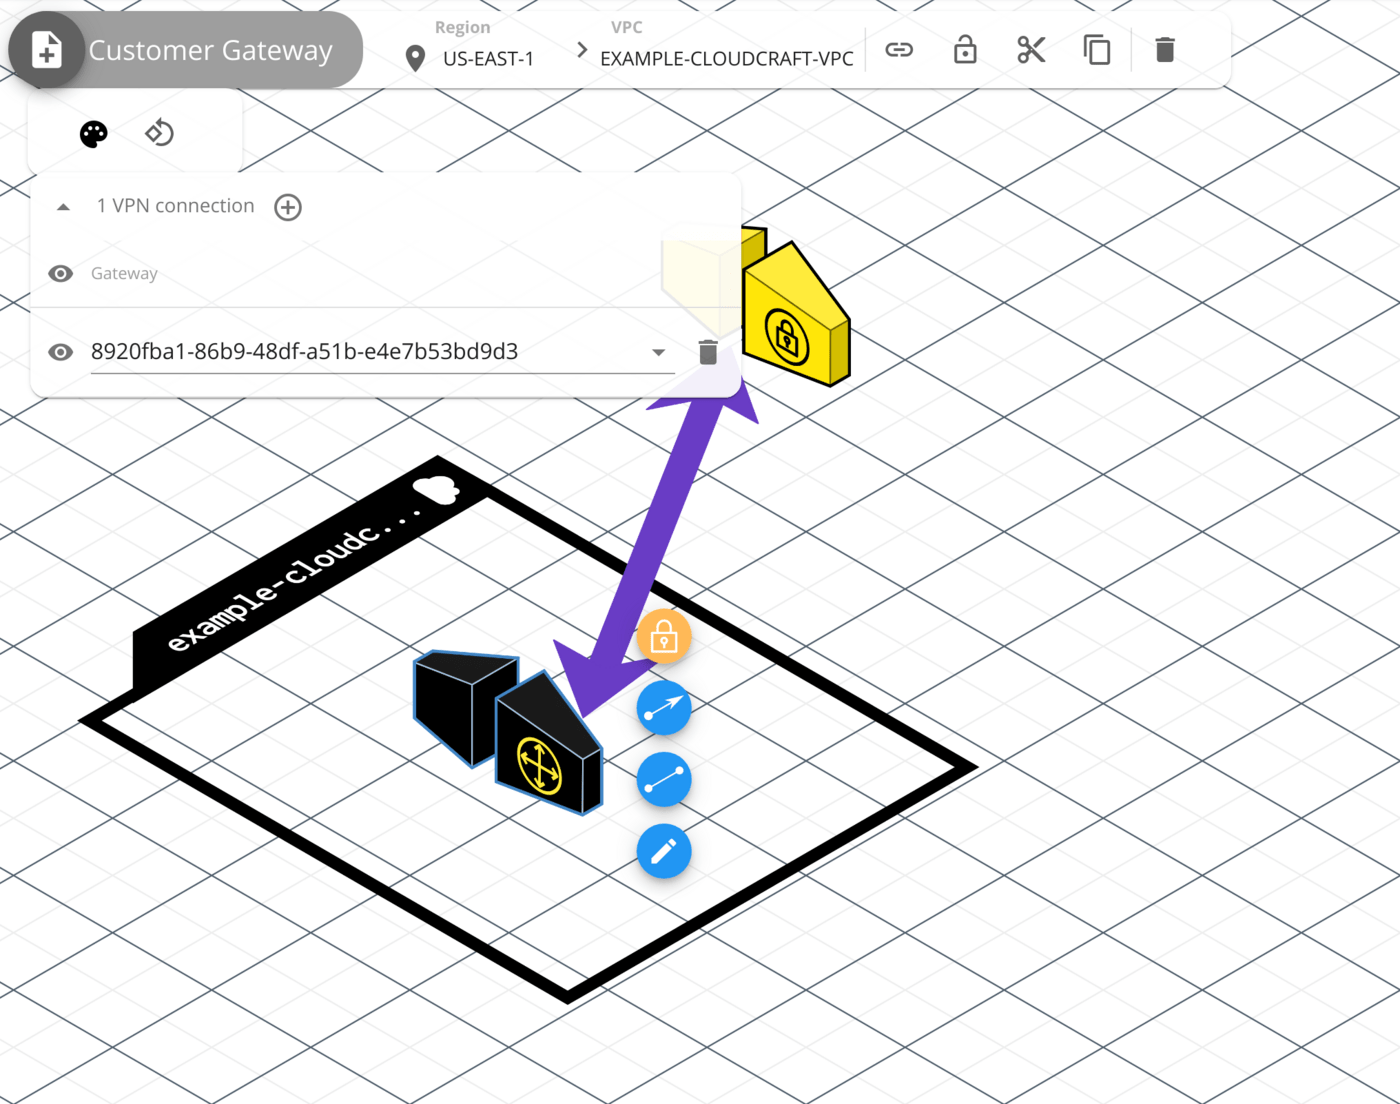Duplicate component with the copy icon

1097,49
